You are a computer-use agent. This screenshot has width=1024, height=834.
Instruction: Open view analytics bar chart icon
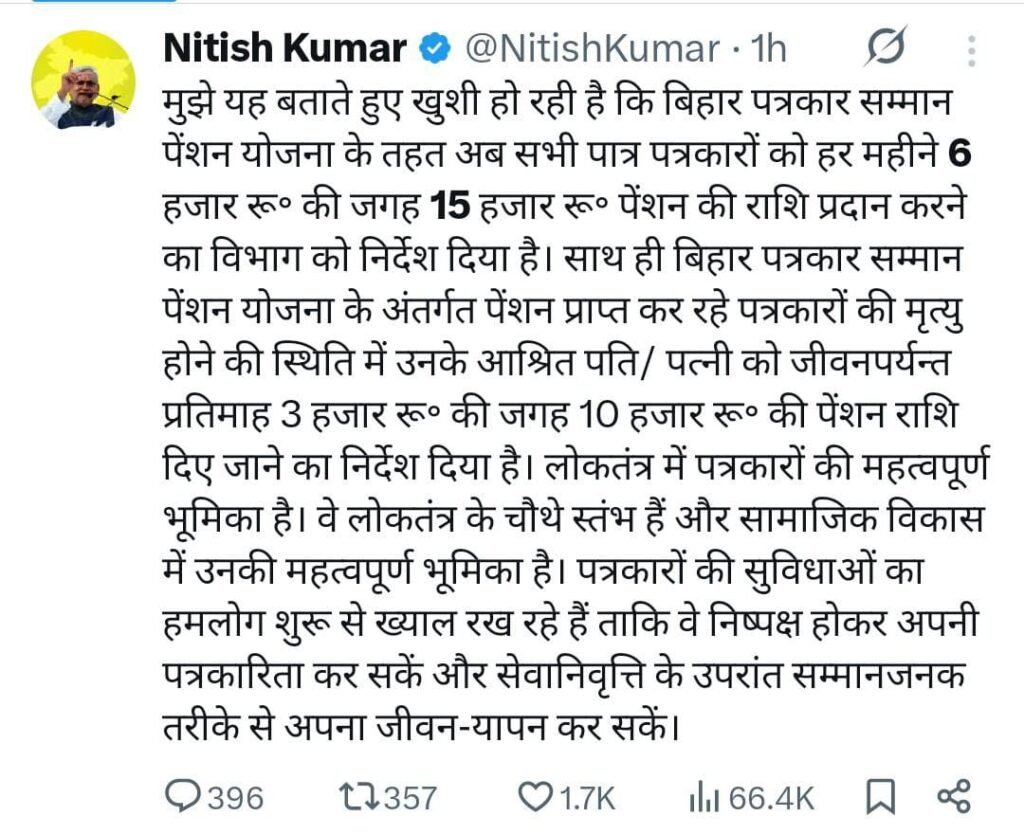tap(704, 797)
